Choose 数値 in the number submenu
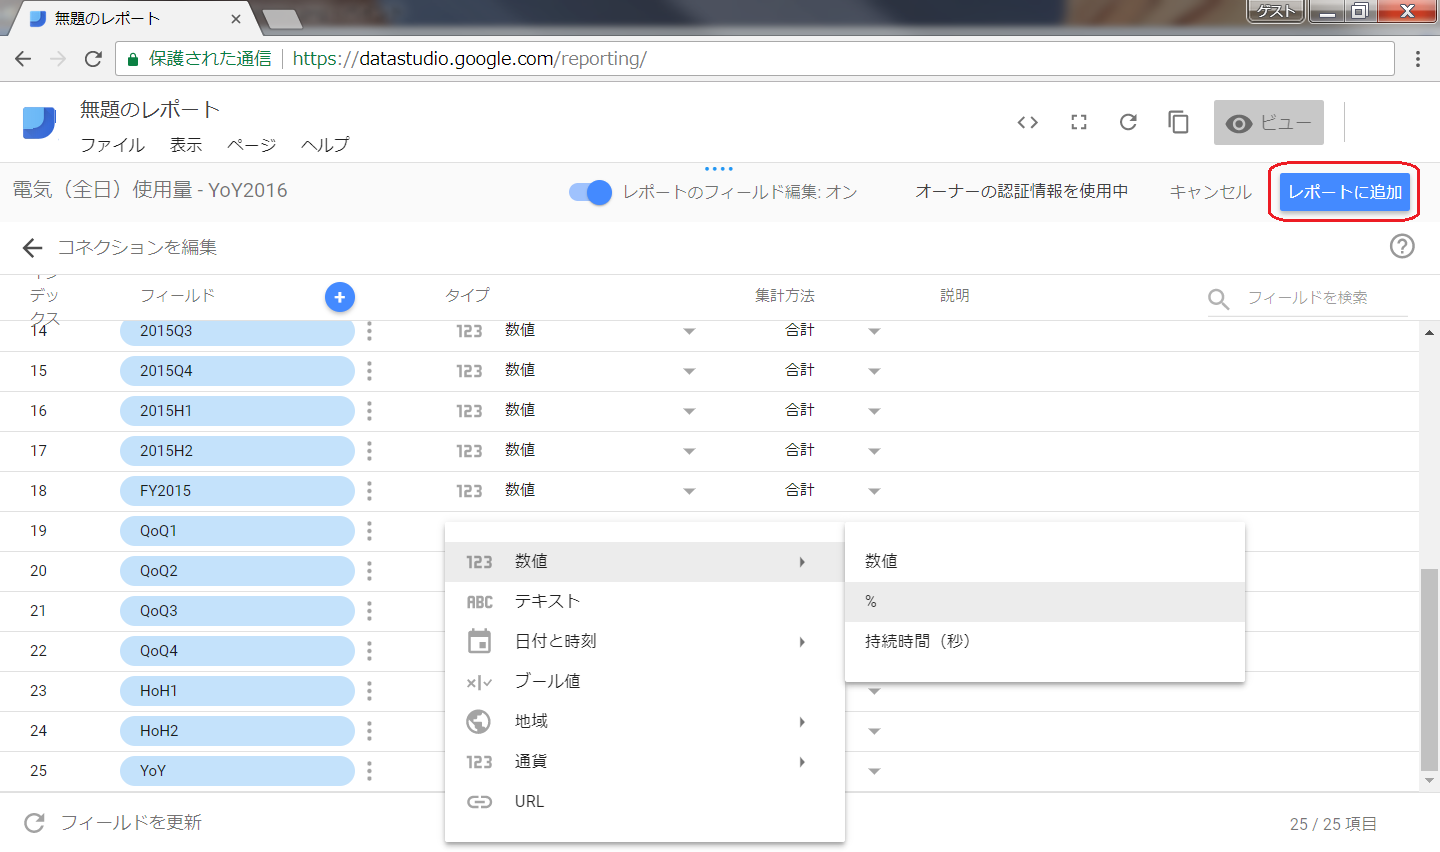The height and width of the screenshot is (852, 1440). point(1045,562)
